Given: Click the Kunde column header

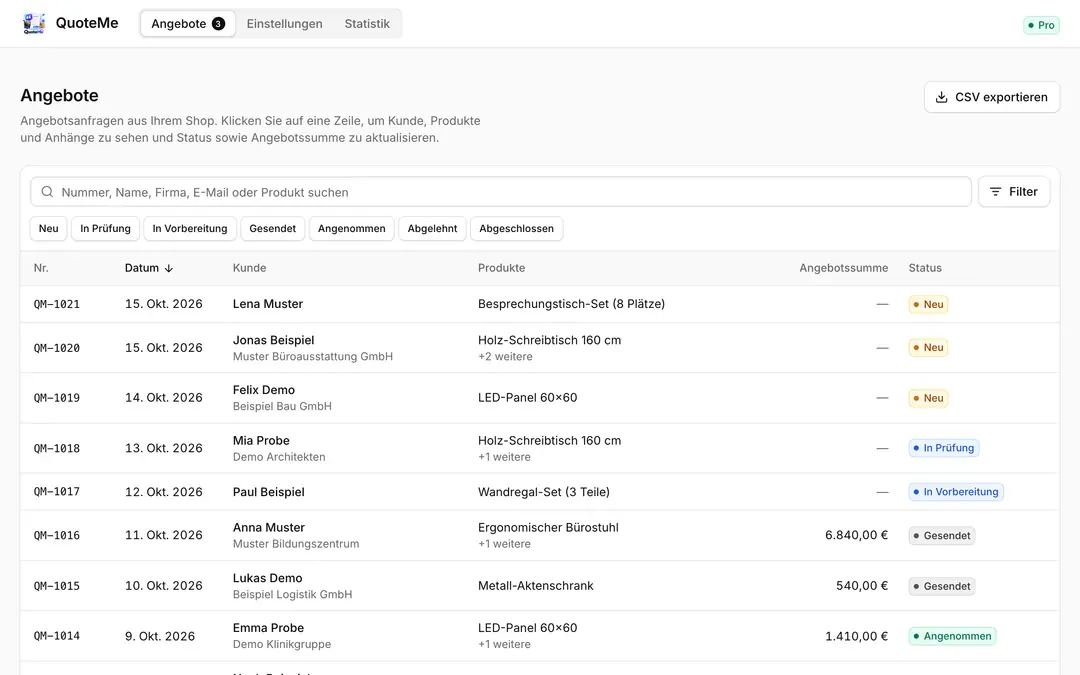Looking at the screenshot, I should click(249, 268).
